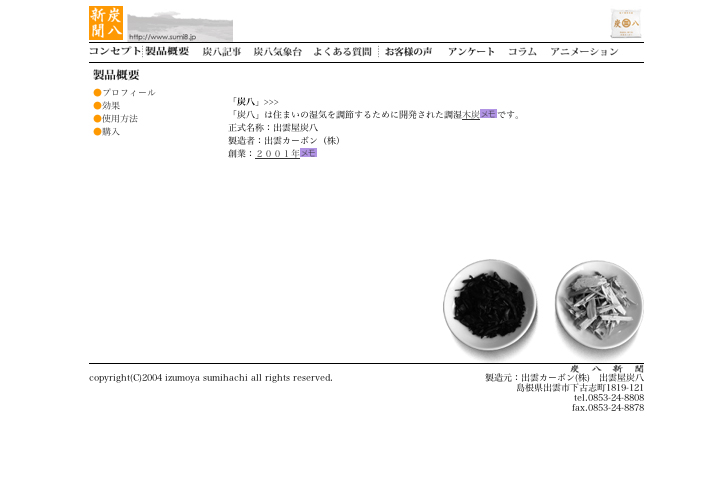
Task: Open お客様の声 from the navigation
Action: 408,52
